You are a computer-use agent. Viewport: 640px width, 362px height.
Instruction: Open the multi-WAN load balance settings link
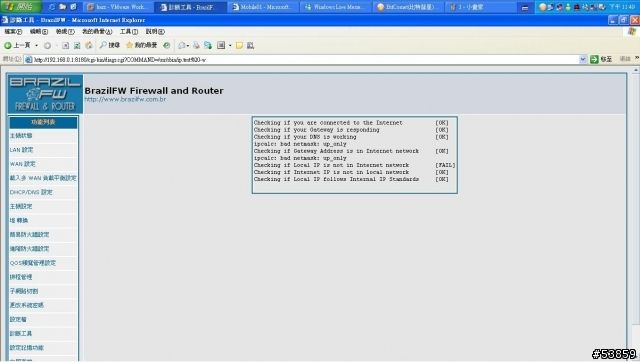coord(43,178)
